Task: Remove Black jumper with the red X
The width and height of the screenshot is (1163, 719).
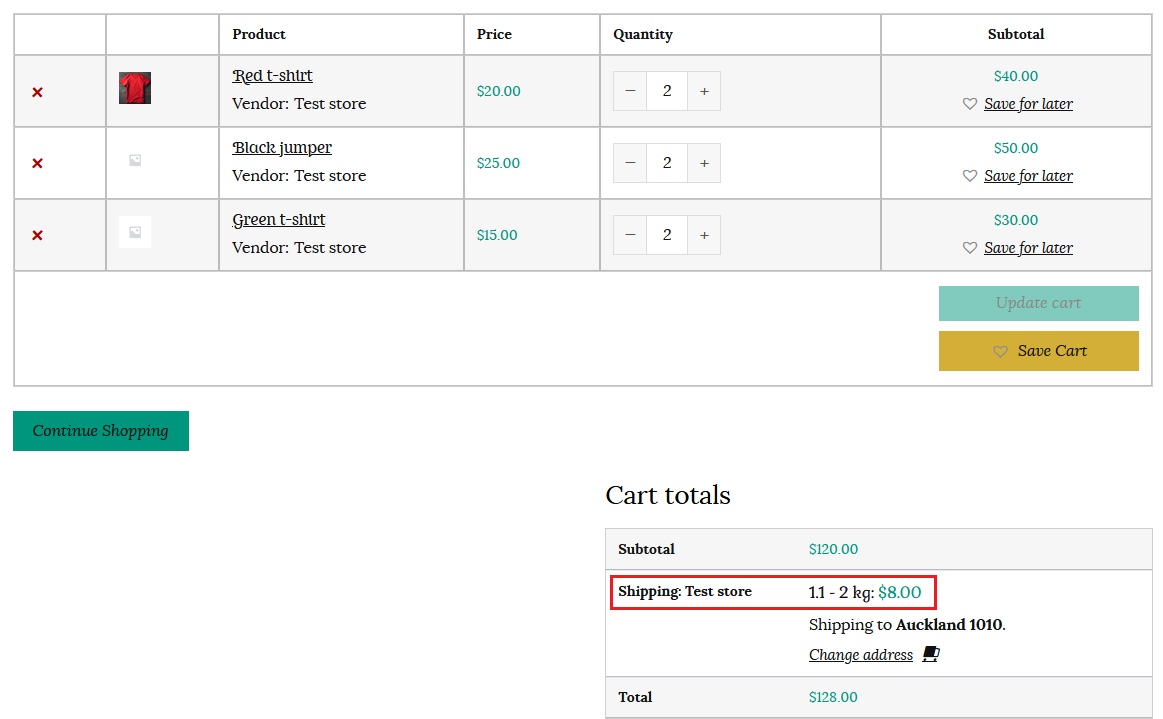Action: coord(37,163)
